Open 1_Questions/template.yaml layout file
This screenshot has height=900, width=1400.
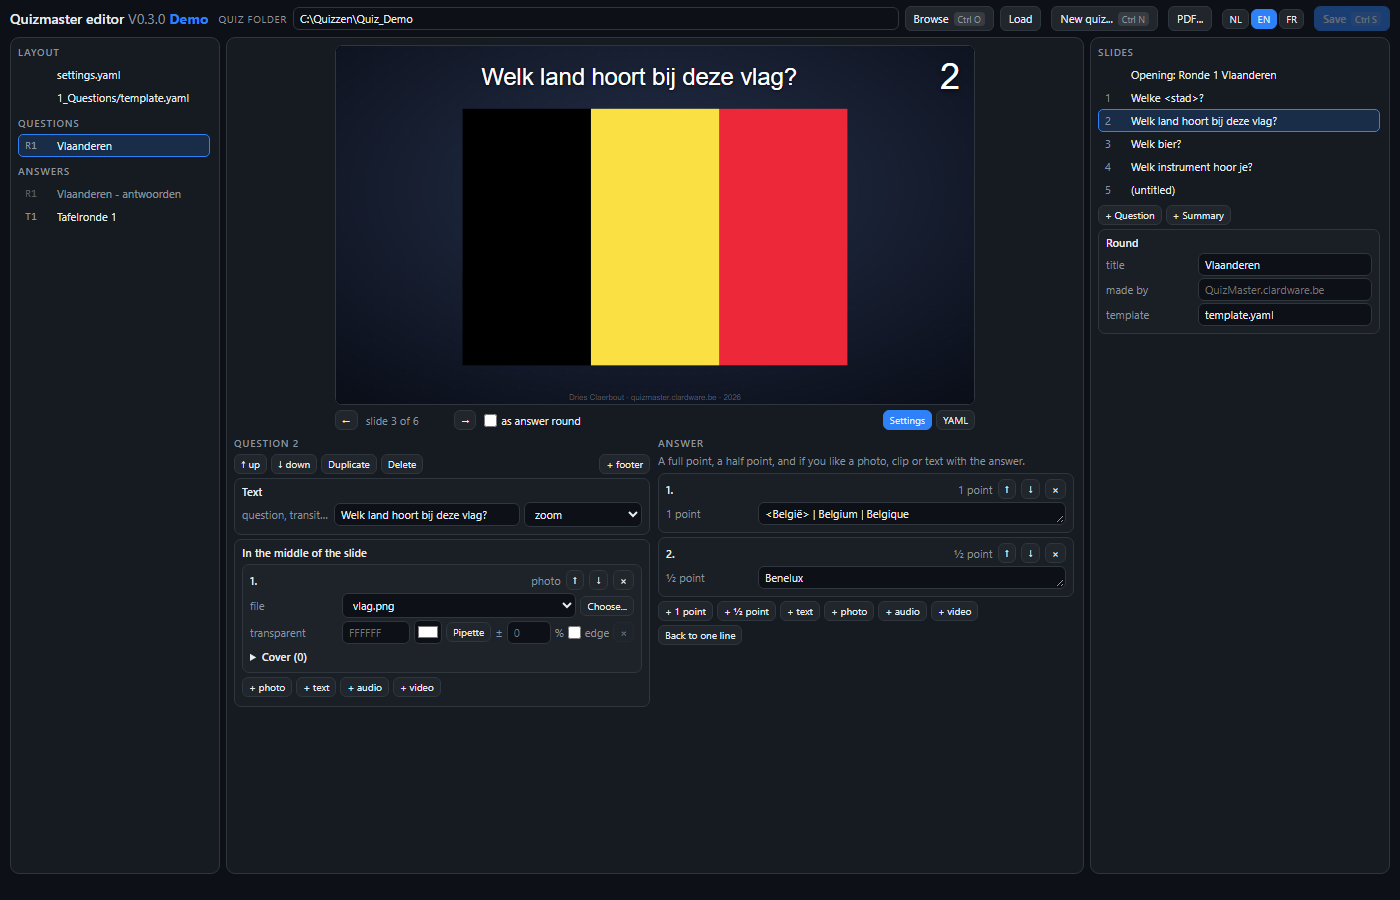point(114,98)
